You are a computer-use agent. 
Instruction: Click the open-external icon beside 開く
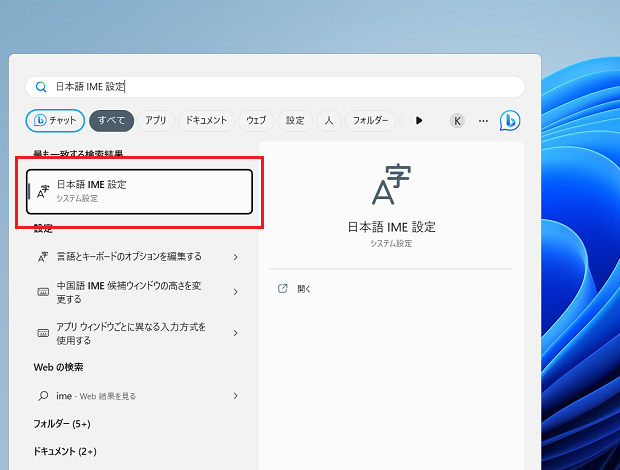coord(282,289)
